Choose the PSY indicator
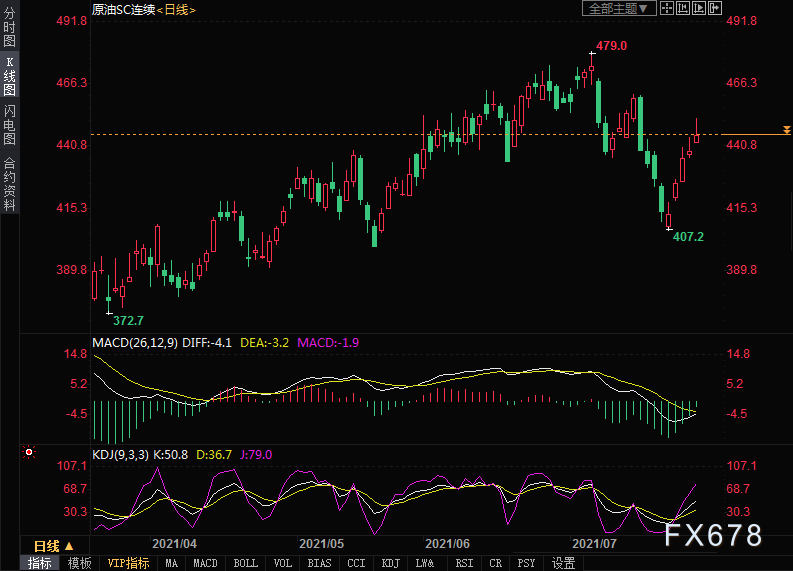The width and height of the screenshot is (793, 571). (526, 563)
